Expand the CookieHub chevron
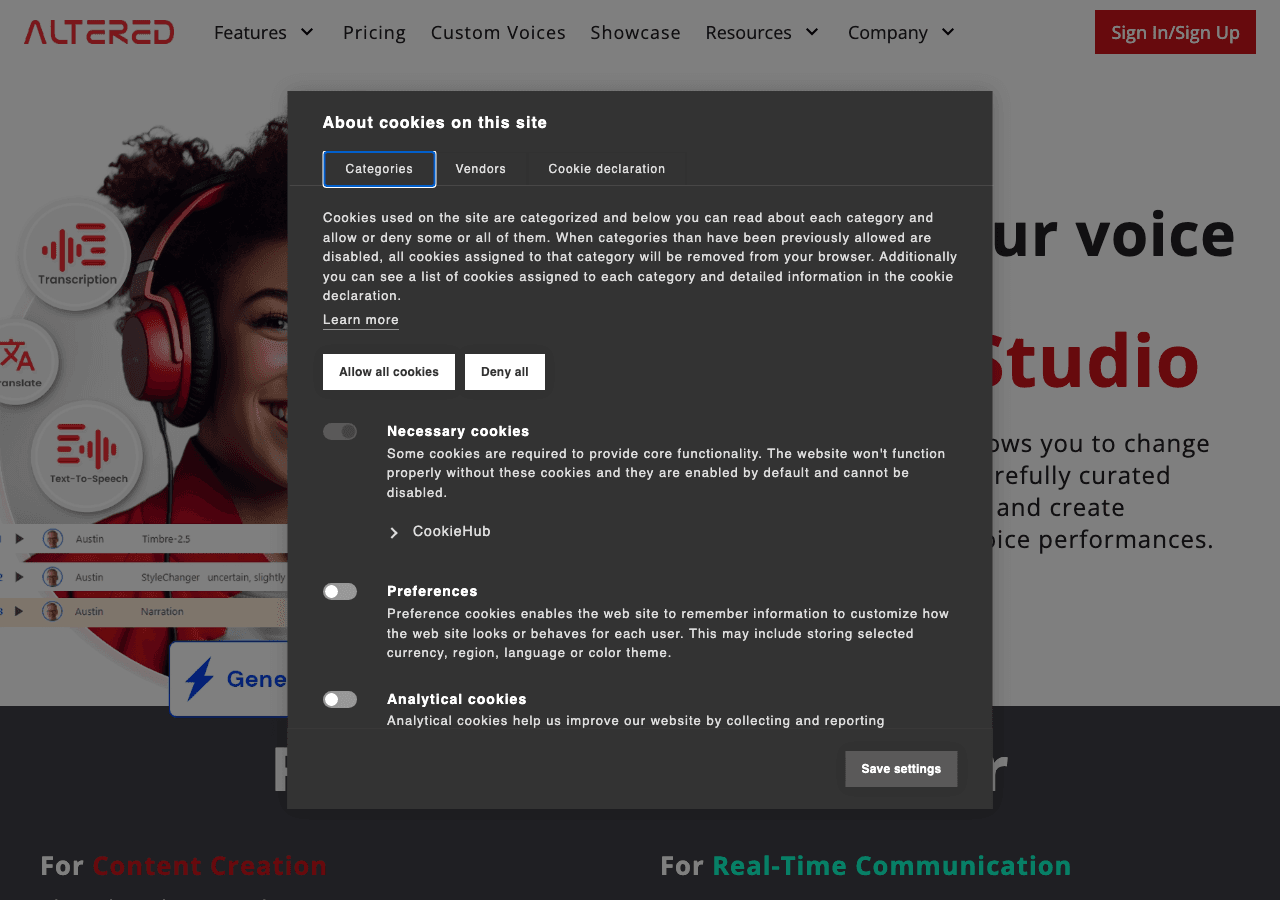Viewport: 1280px width, 900px height. [x=394, y=533]
